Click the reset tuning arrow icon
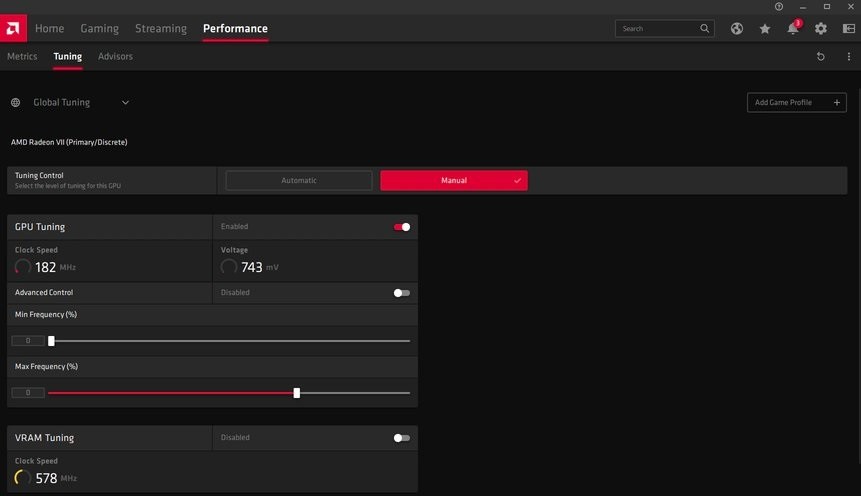This screenshot has width=861, height=496. [821, 57]
